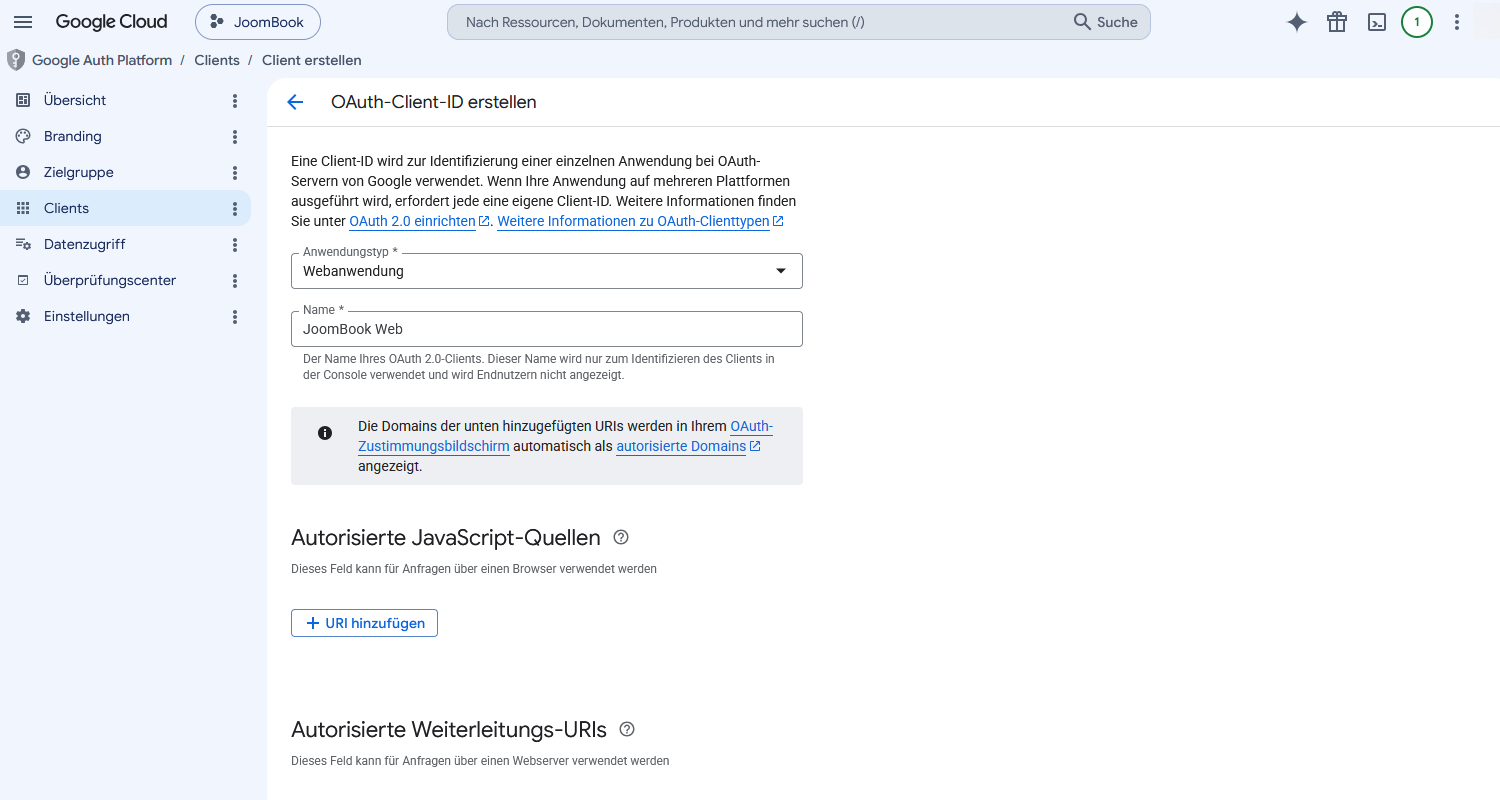The height and width of the screenshot is (800, 1500).
Task: Click the help icon beside Autorisierte Weiterleitungs-URIs
Action: click(627, 729)
